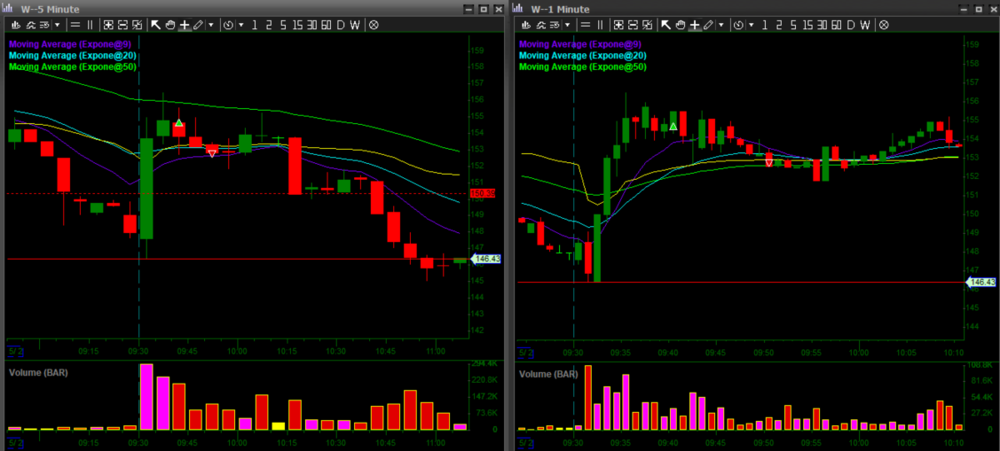Expand the drawing tools dropdown in 5 Minute chart
Image resolution: width=1000 pixels, height=451 pixels.
coord(210,23)
